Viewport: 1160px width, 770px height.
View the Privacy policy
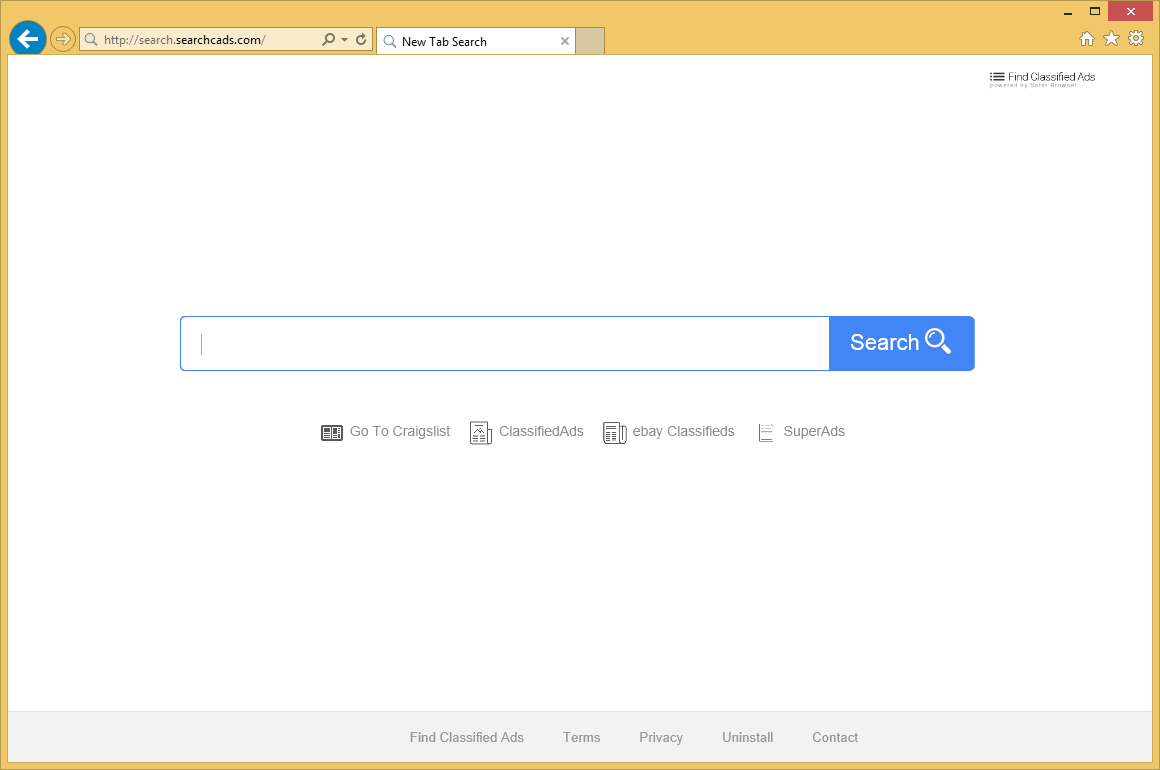660,737
